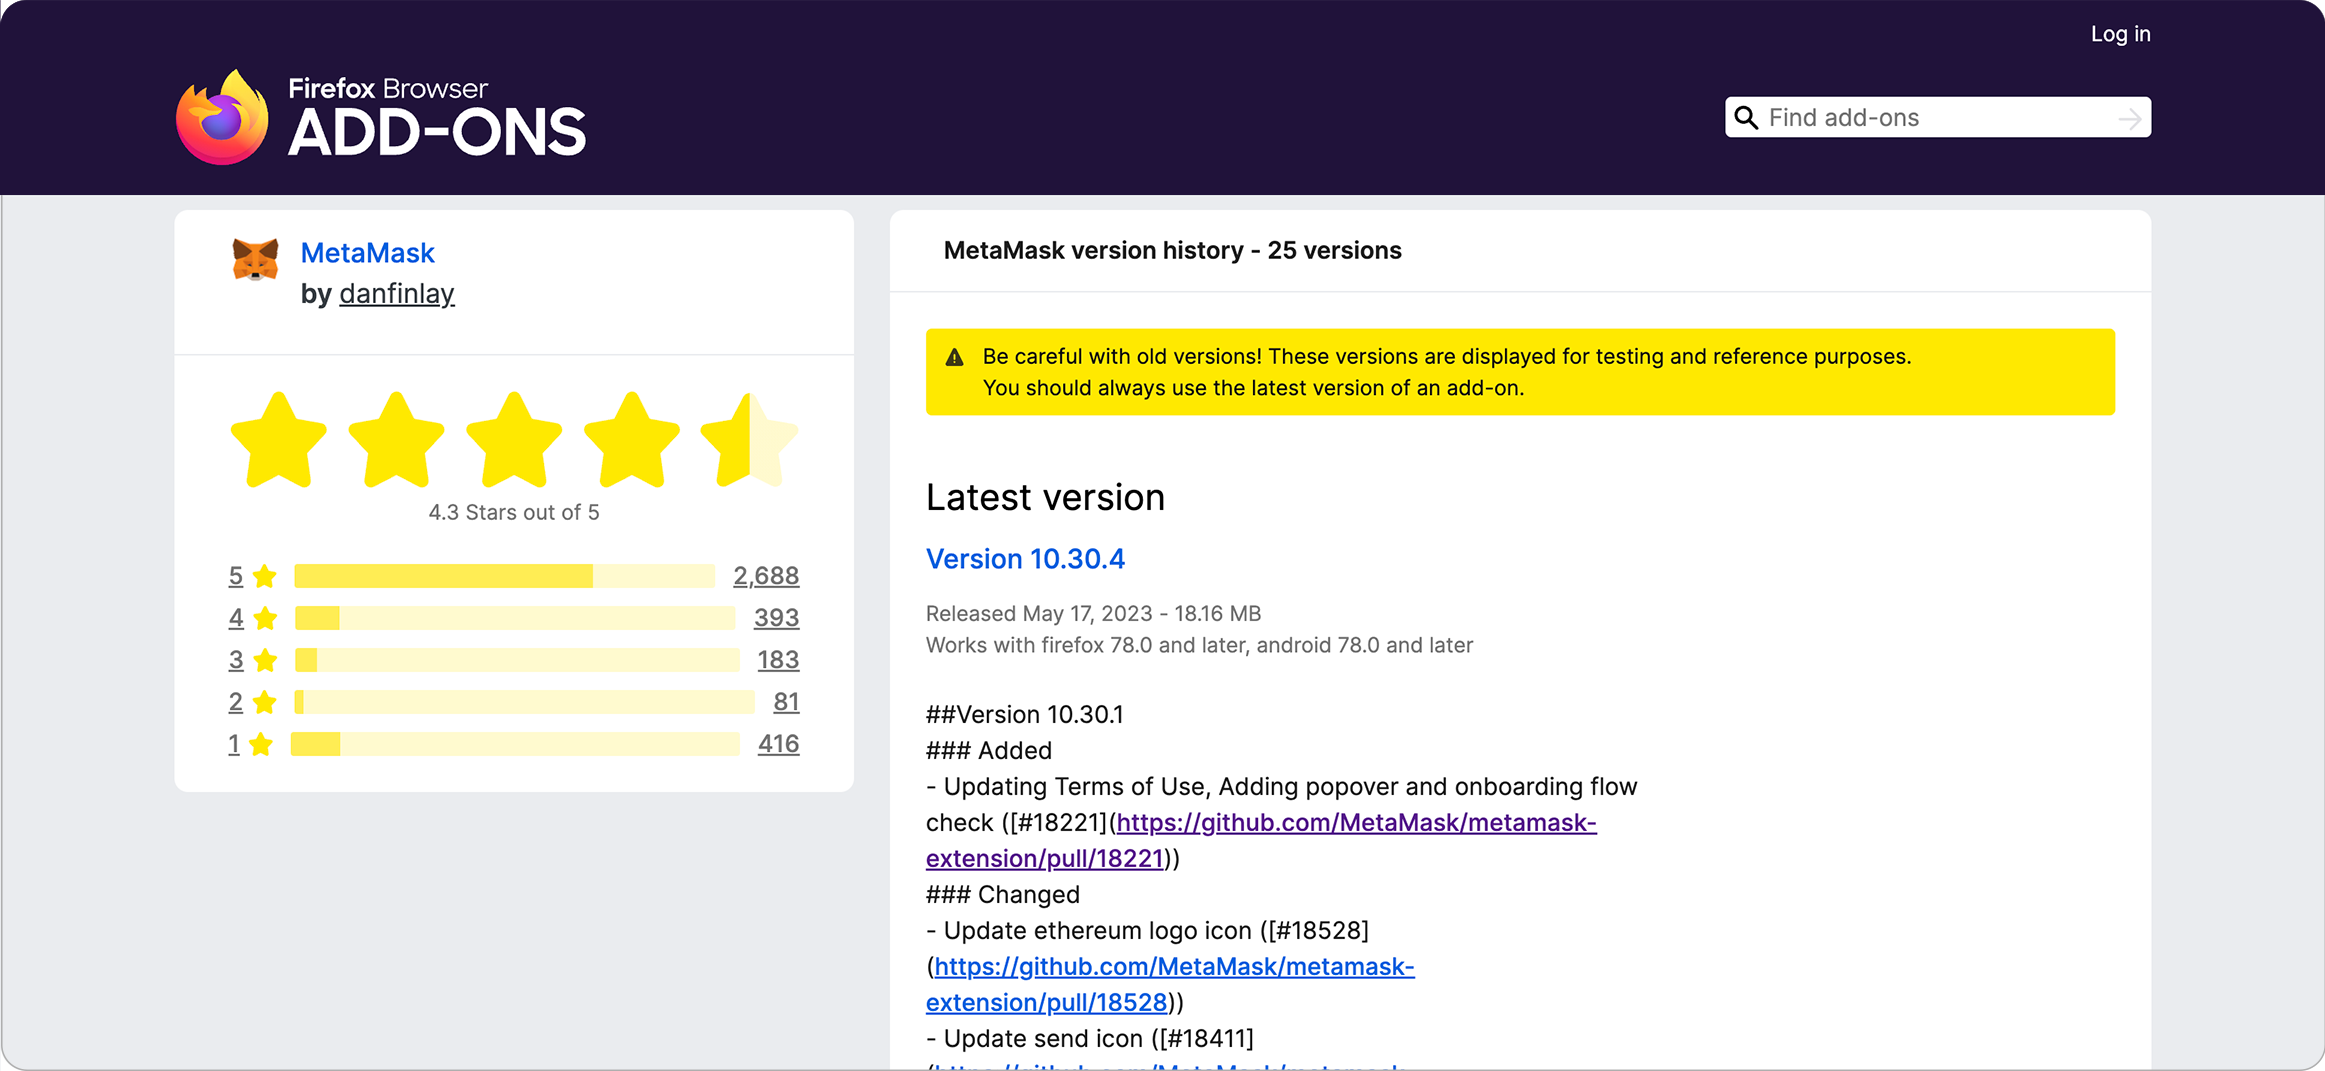Open 1-star reviews via the '1' link
Image resolution: width=2325 pixels, height=1071 pixels.
pyautogui.click(x=234, y=744)
